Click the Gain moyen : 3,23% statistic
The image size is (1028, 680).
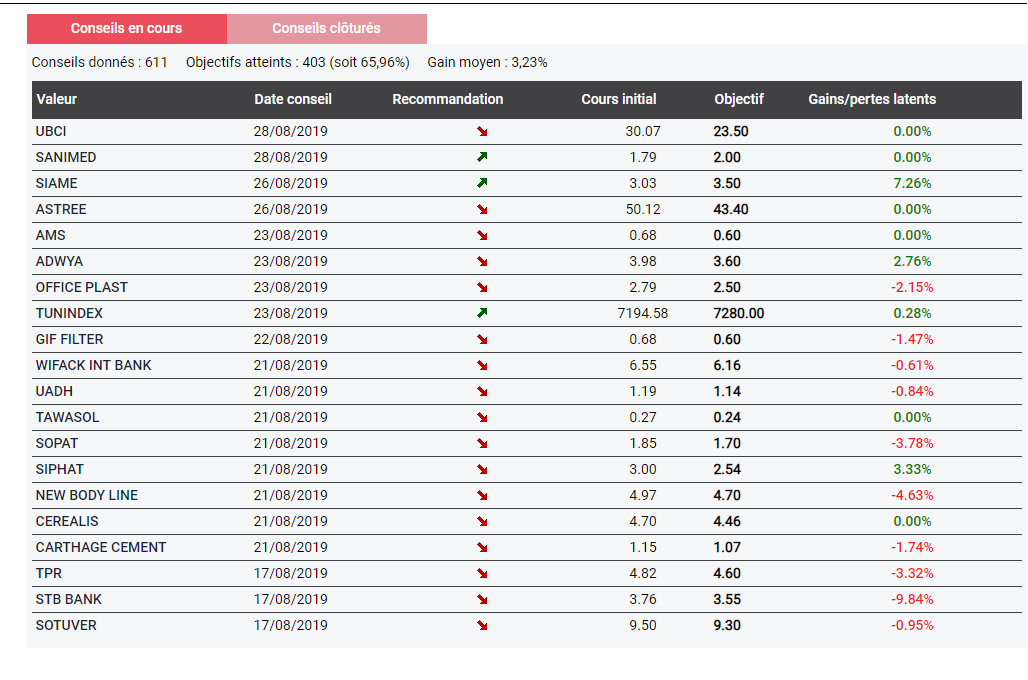coord(487,62)
